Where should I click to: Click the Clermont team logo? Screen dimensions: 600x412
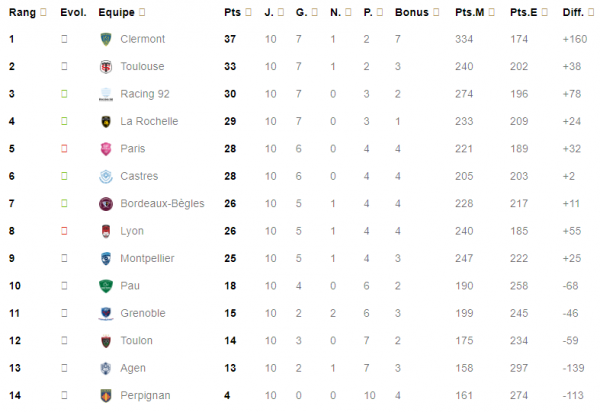tap(106, 39)
